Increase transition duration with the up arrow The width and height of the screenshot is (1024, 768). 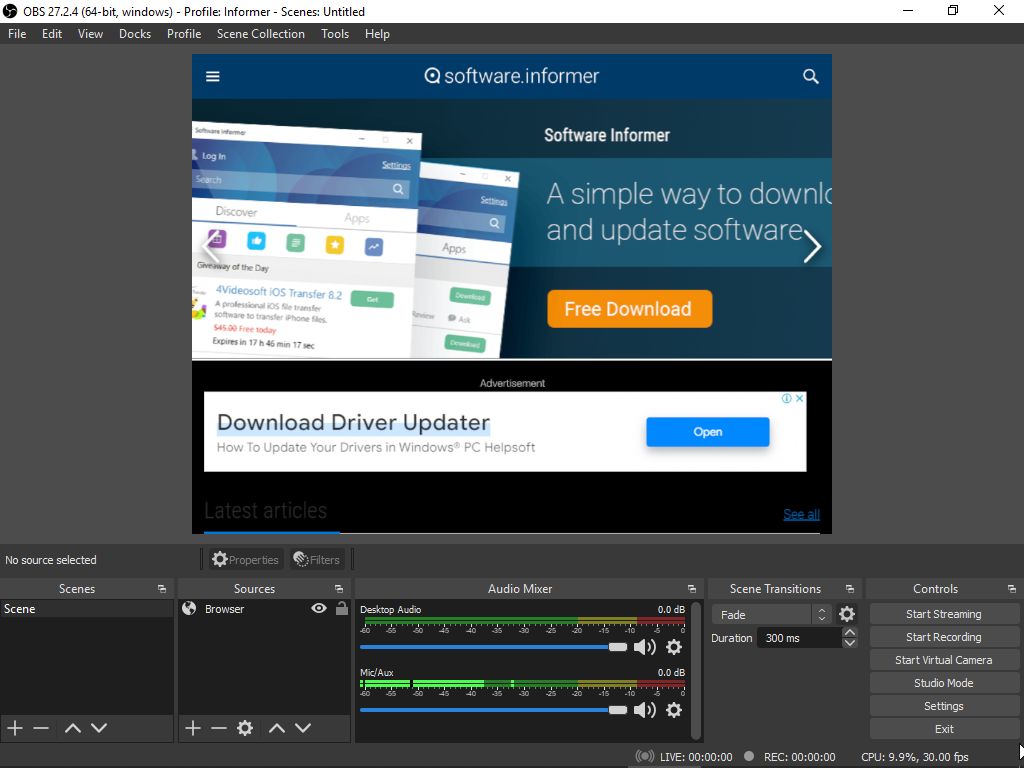coord(849,632)
